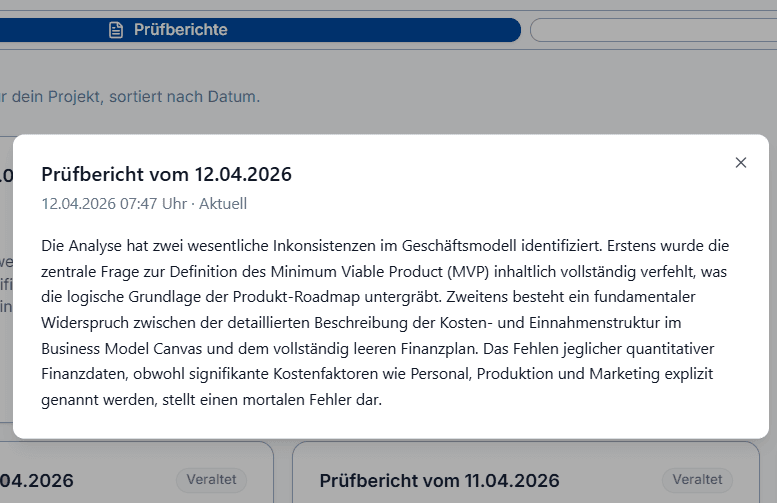Screen dimensions: 777x503
Task: Click the Veraltet badge on the 11.04.2026 report
Action: coord(697,480)
